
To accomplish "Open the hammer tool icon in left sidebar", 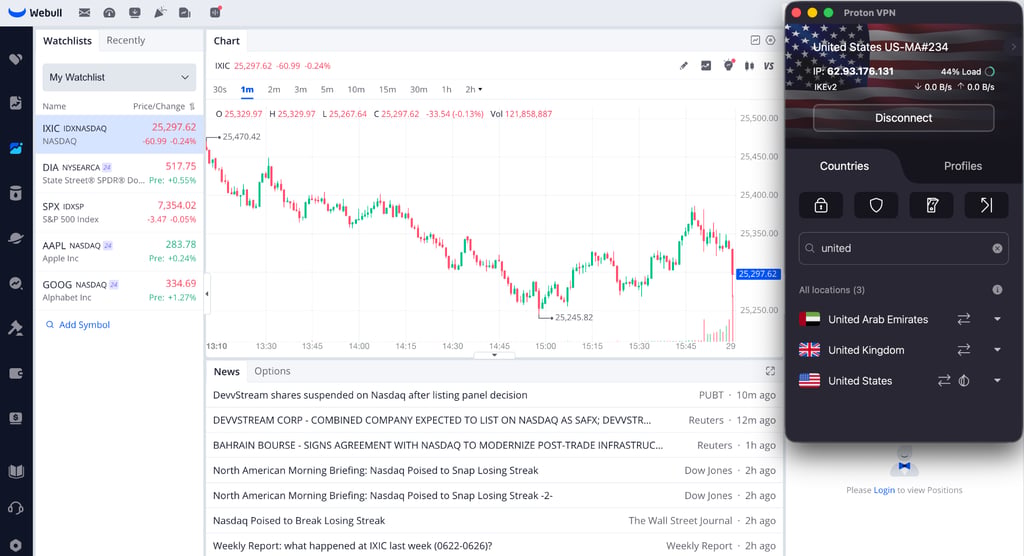I will (x=16, y=328).
